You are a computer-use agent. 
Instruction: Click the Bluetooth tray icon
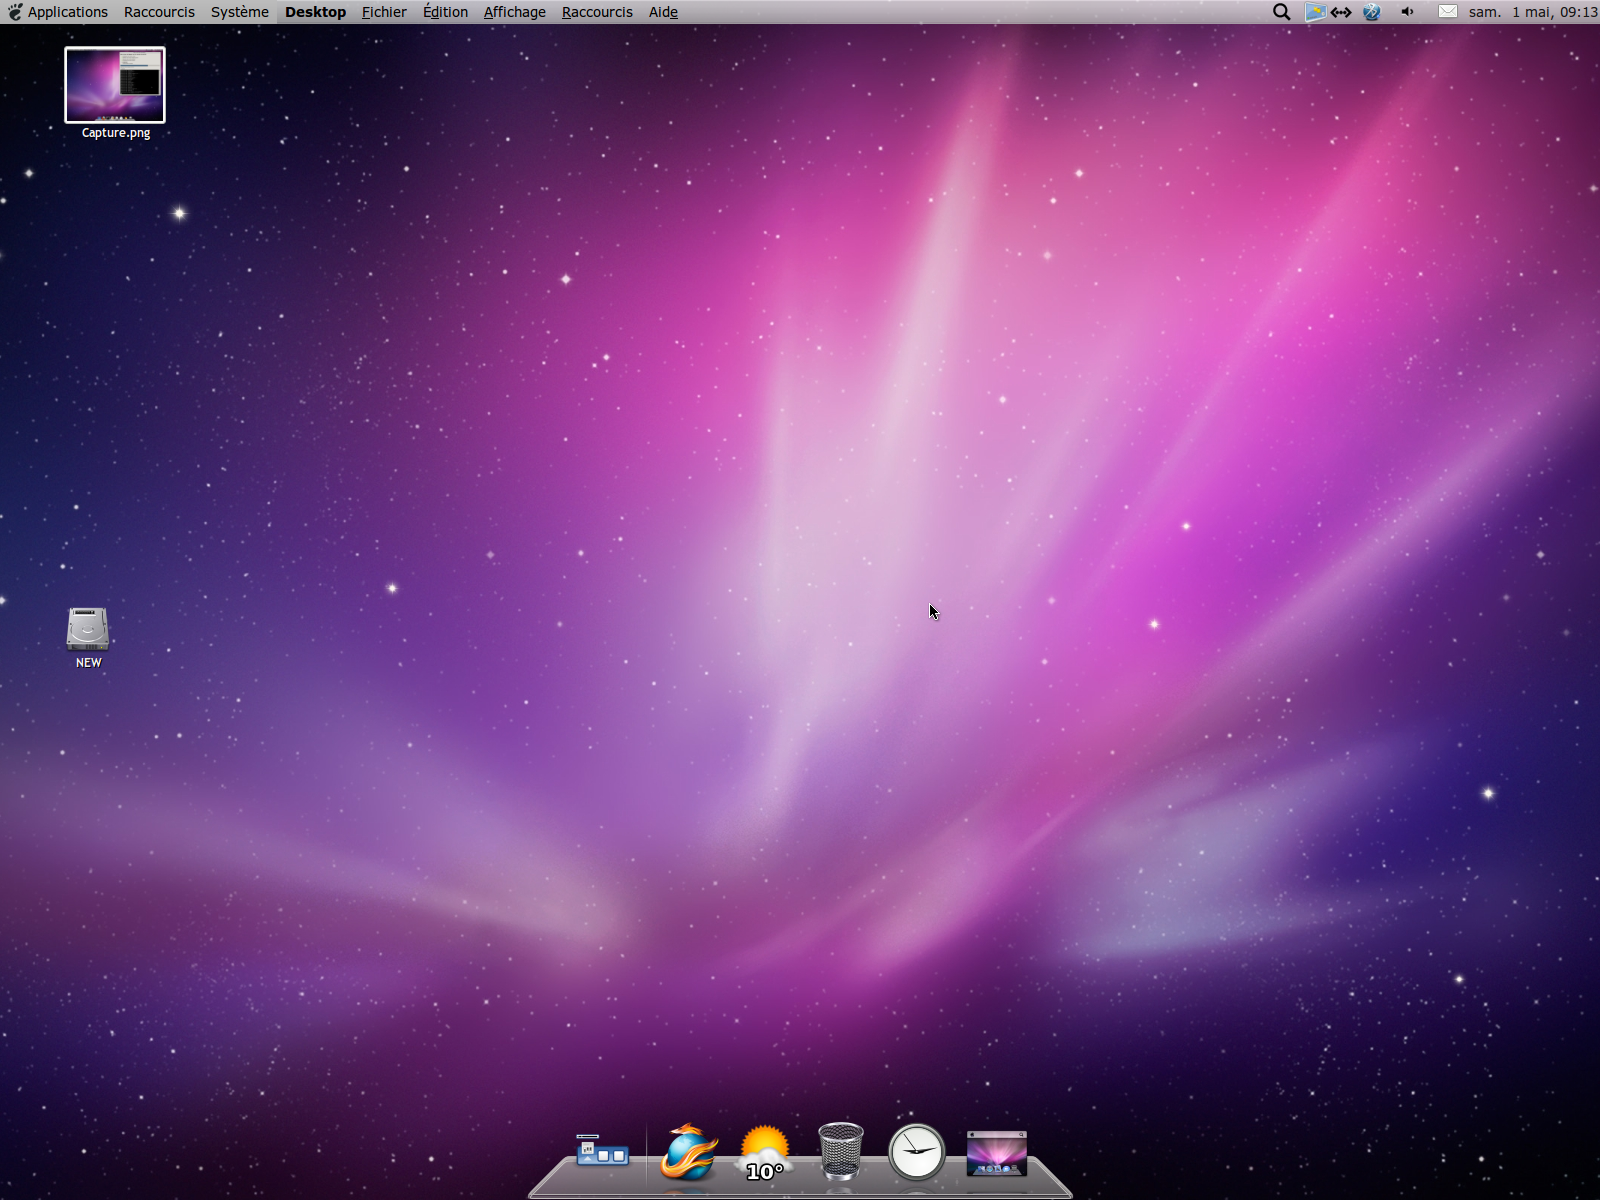1372,12
